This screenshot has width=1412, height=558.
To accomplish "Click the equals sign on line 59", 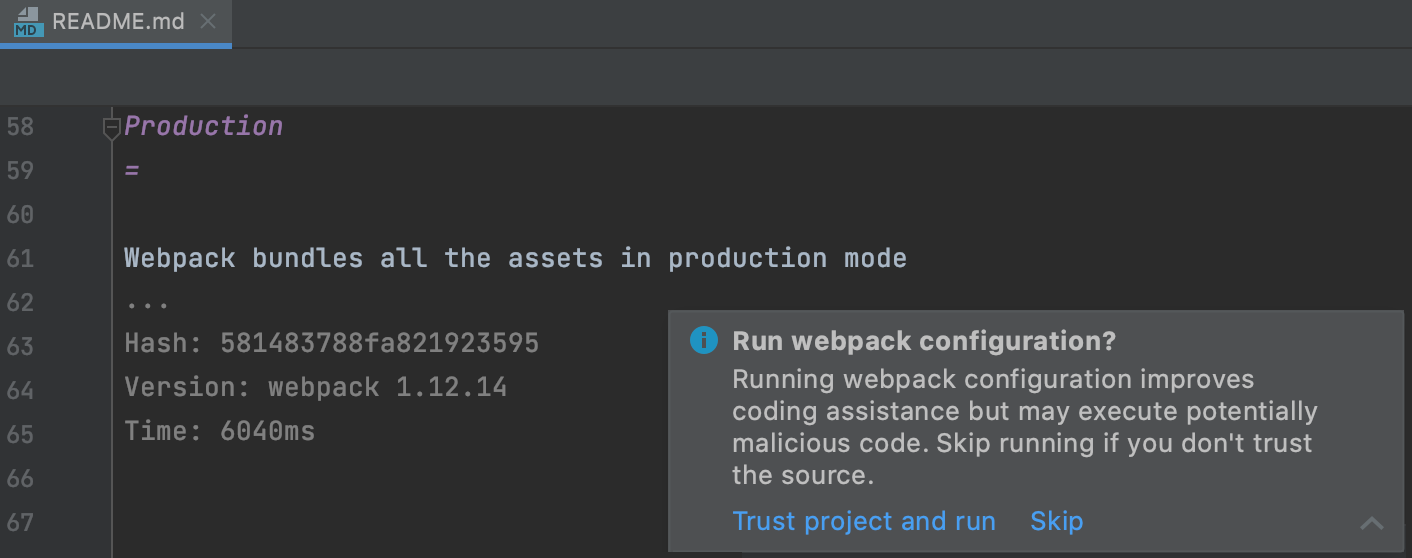I will [132, 171].
